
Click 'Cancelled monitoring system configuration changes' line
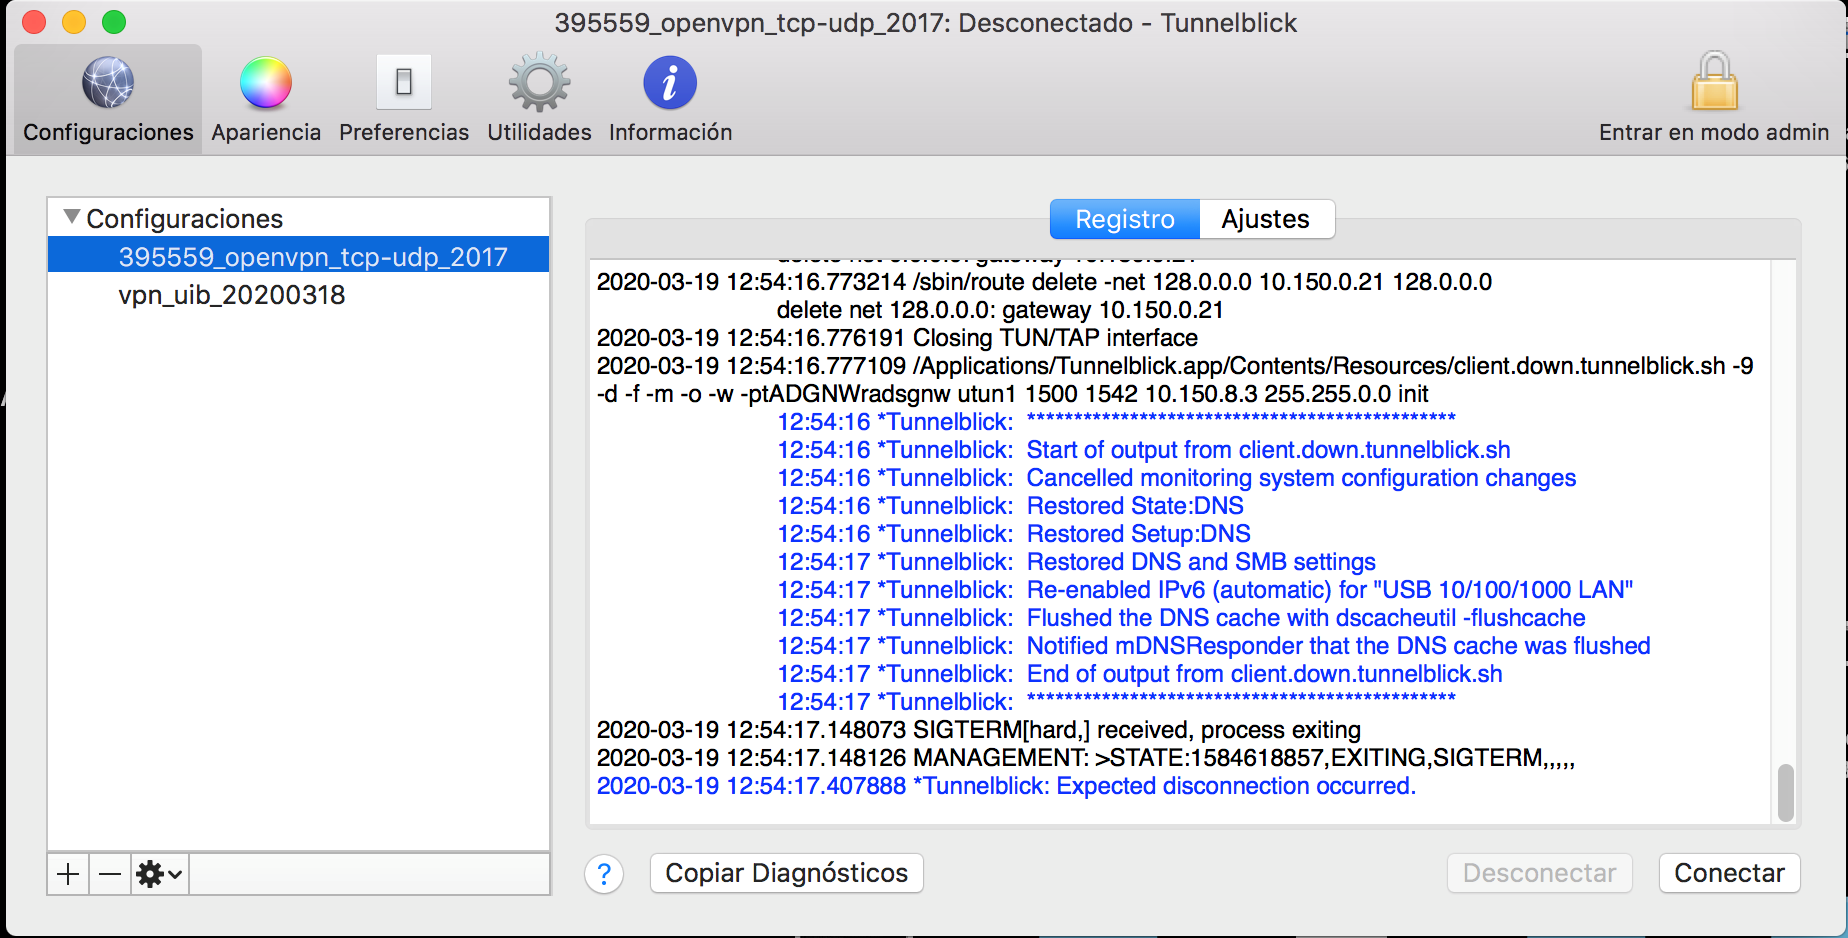pos(1177,478)
